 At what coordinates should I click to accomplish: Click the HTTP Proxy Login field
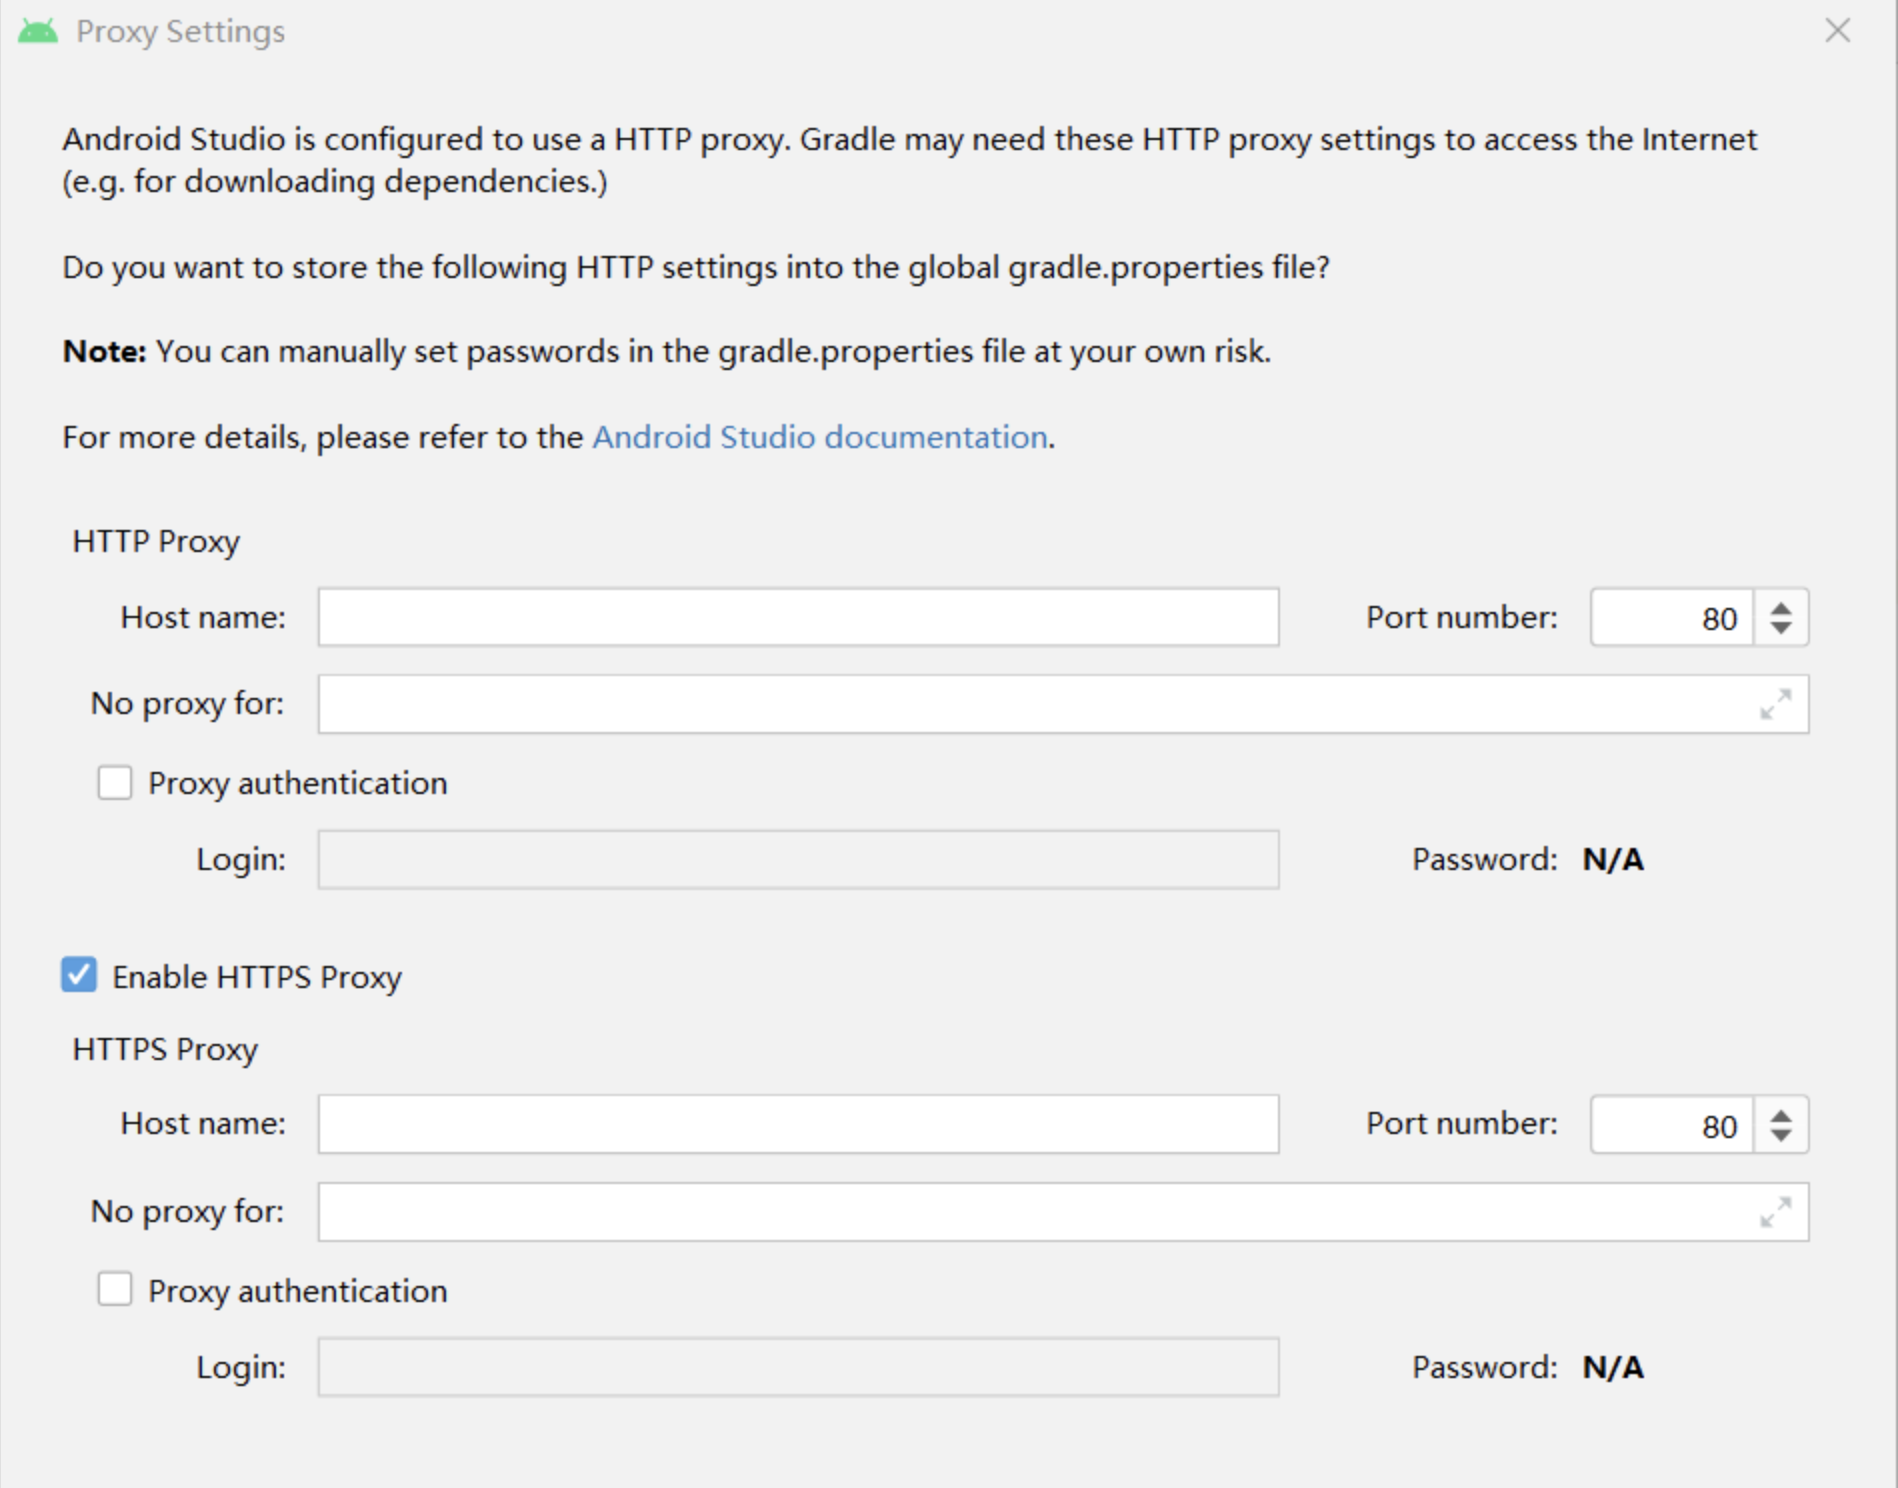798,860
